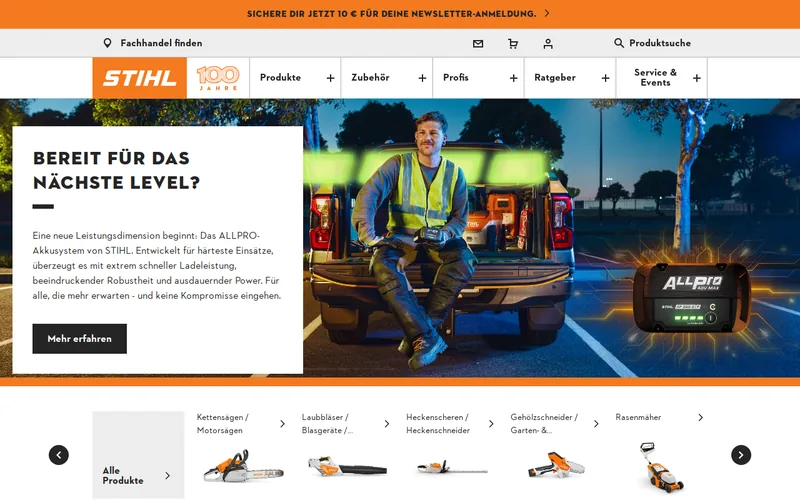This screenshot has height=500, width=800.
Task: Click the arrow in newsletter banner
Action: pos(547,14)
